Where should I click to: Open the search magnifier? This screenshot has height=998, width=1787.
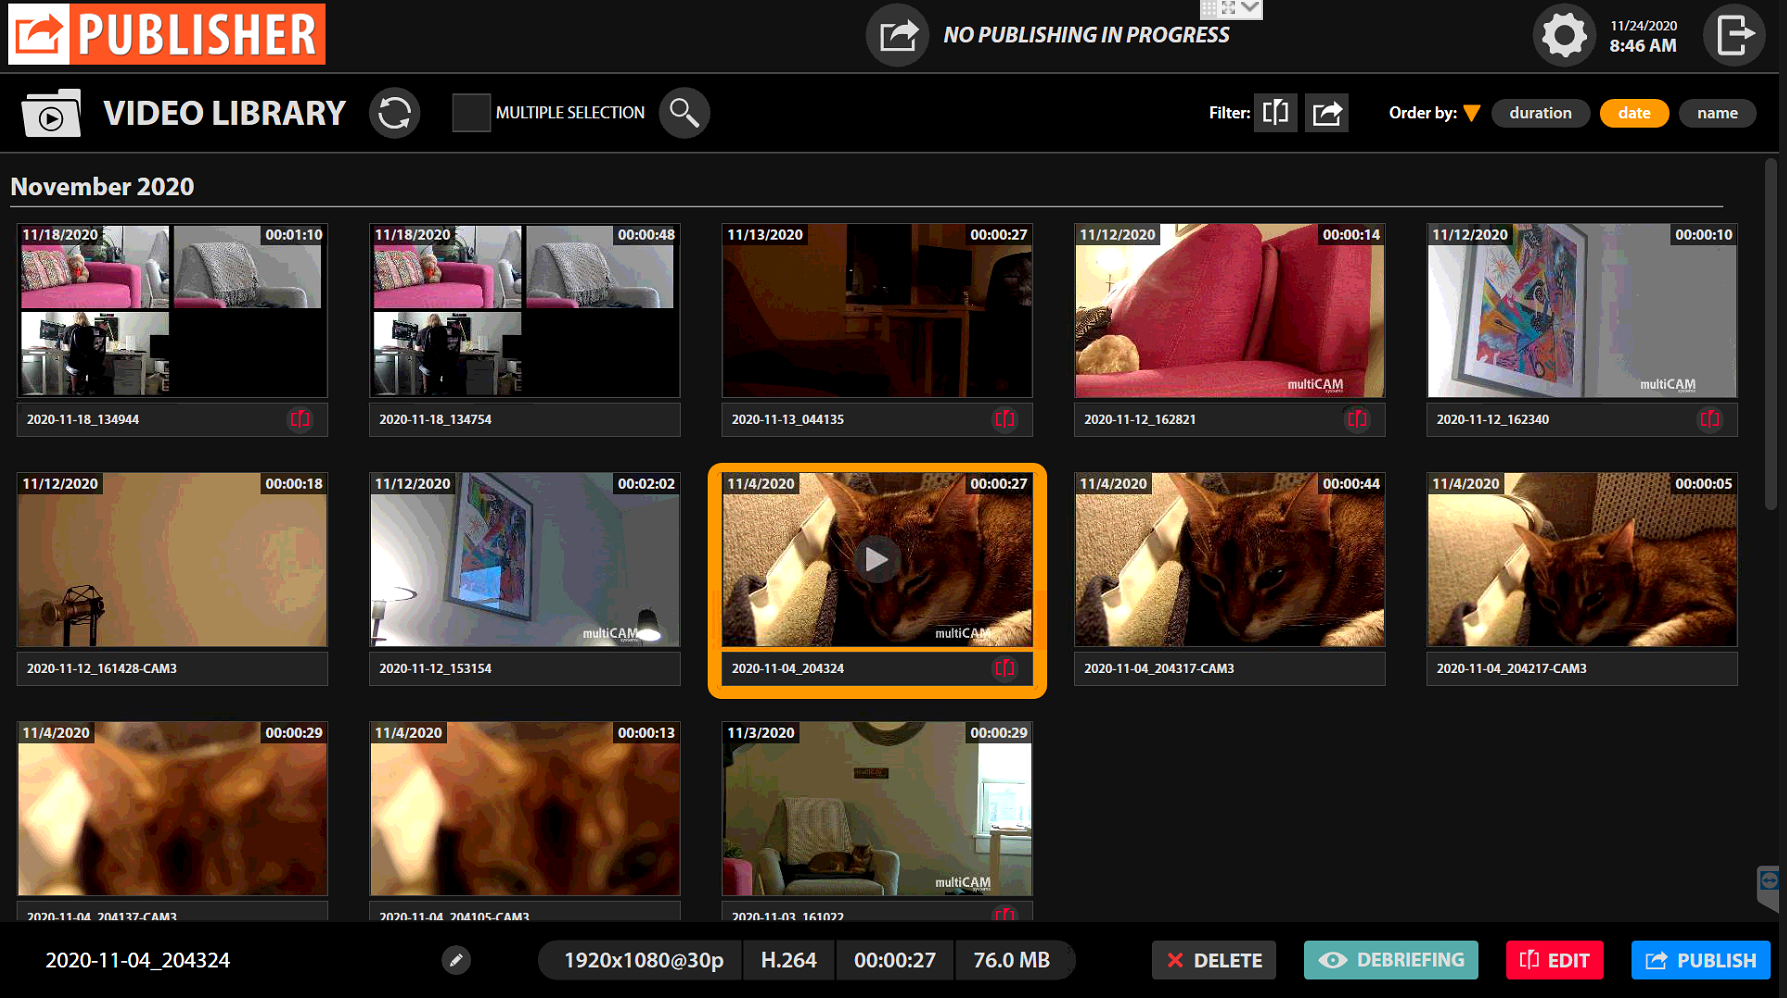pyautogui.click(x=685, y=113)
